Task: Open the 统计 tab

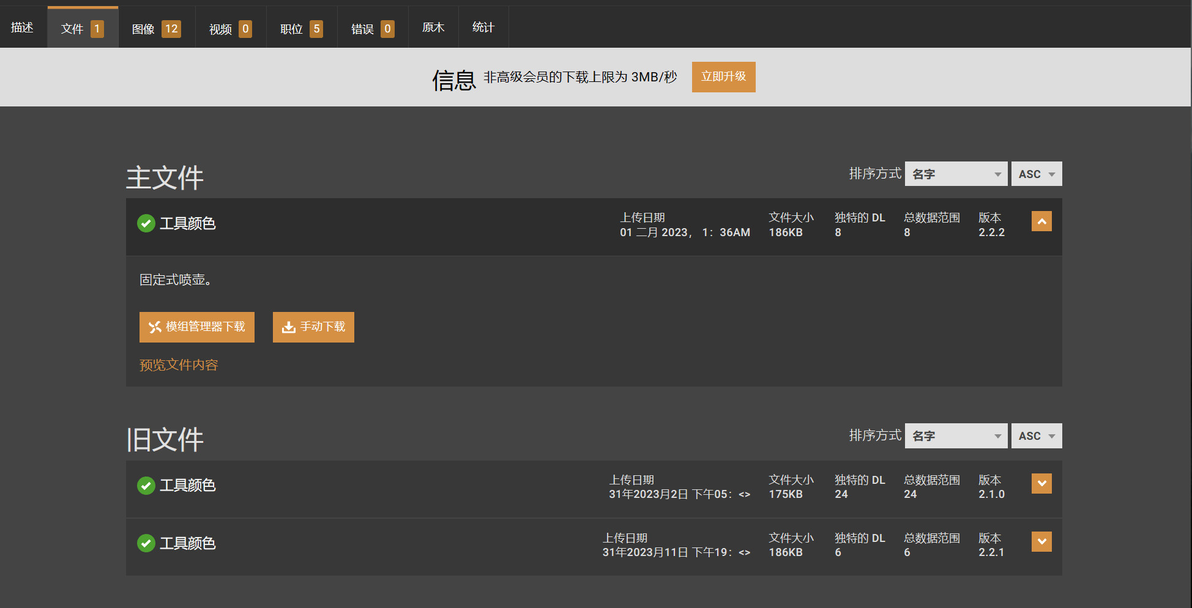Action: 483,27
